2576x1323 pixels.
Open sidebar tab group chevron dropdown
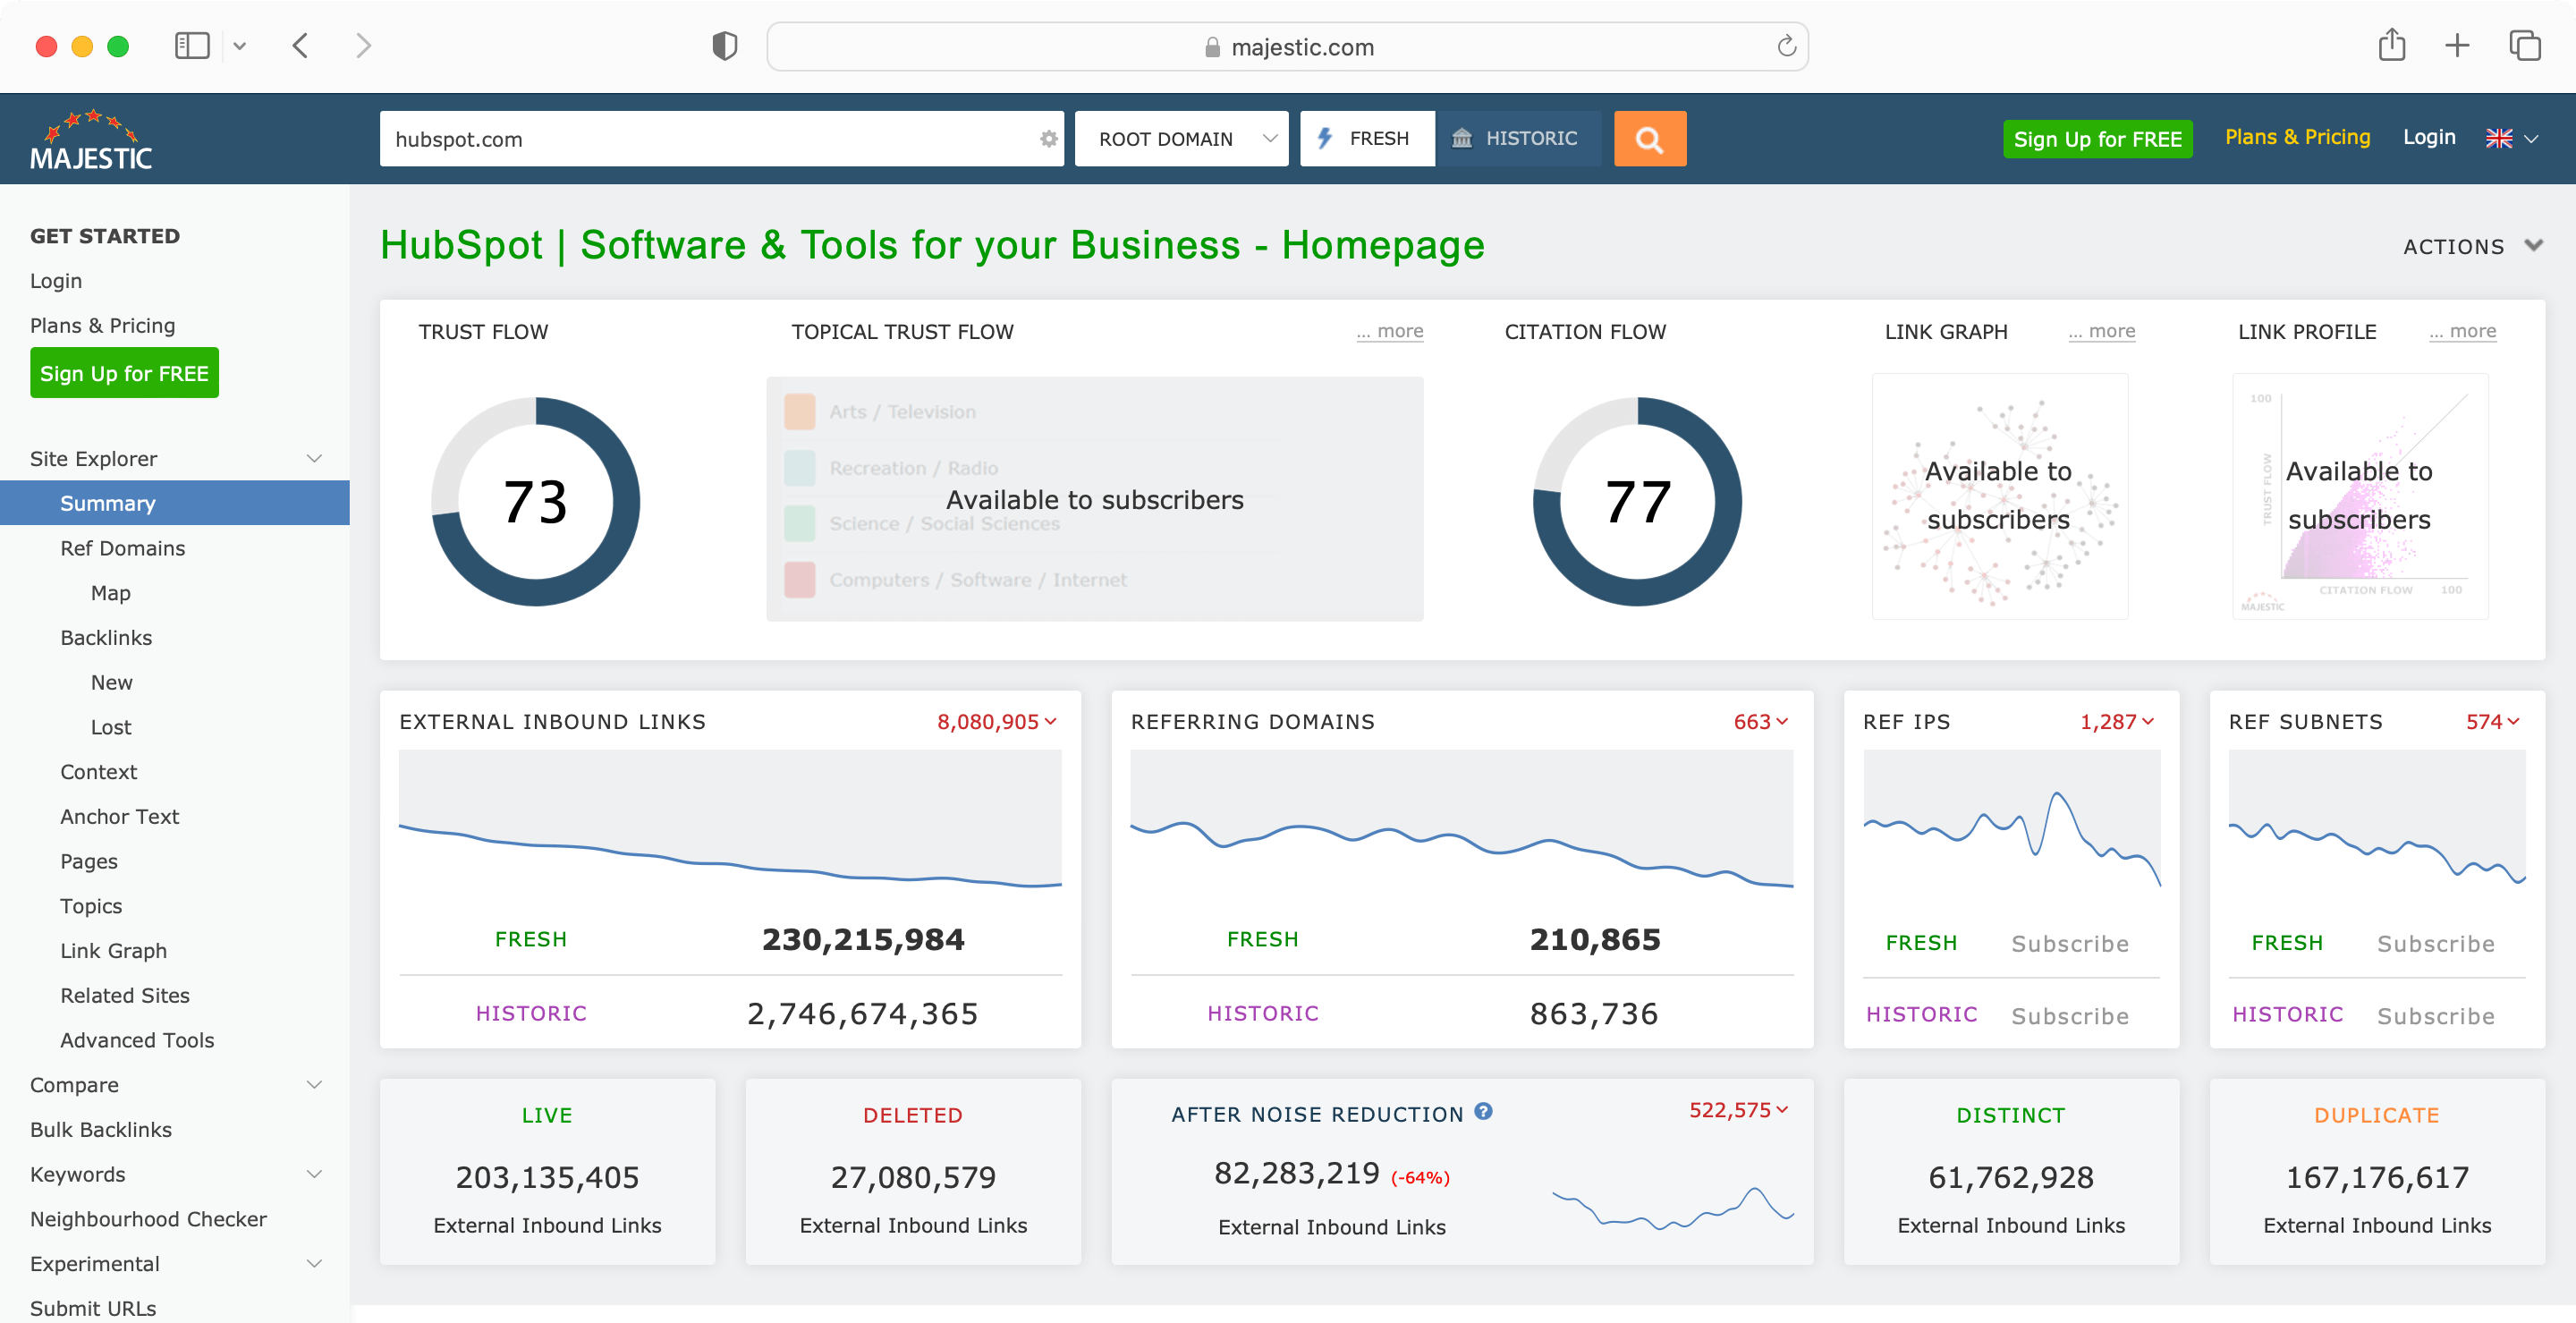(x=239, y=46)
